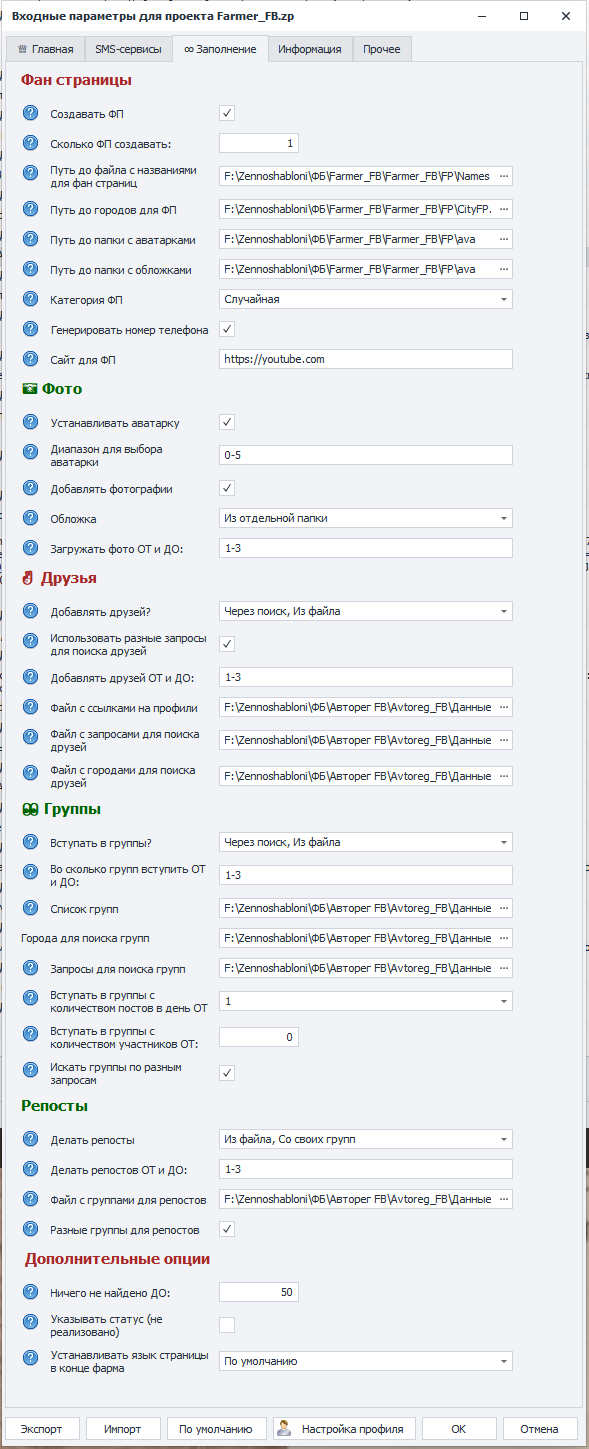The image size is (589, 1449).
Task: Click help icon for Делать репосты
Action: (x=31, y=1139)
